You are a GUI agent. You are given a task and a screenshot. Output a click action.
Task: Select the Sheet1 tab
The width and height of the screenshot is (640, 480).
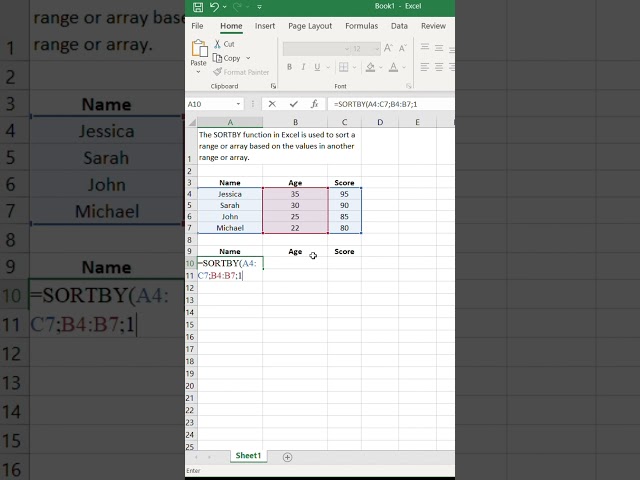click(x=248, y=456)
